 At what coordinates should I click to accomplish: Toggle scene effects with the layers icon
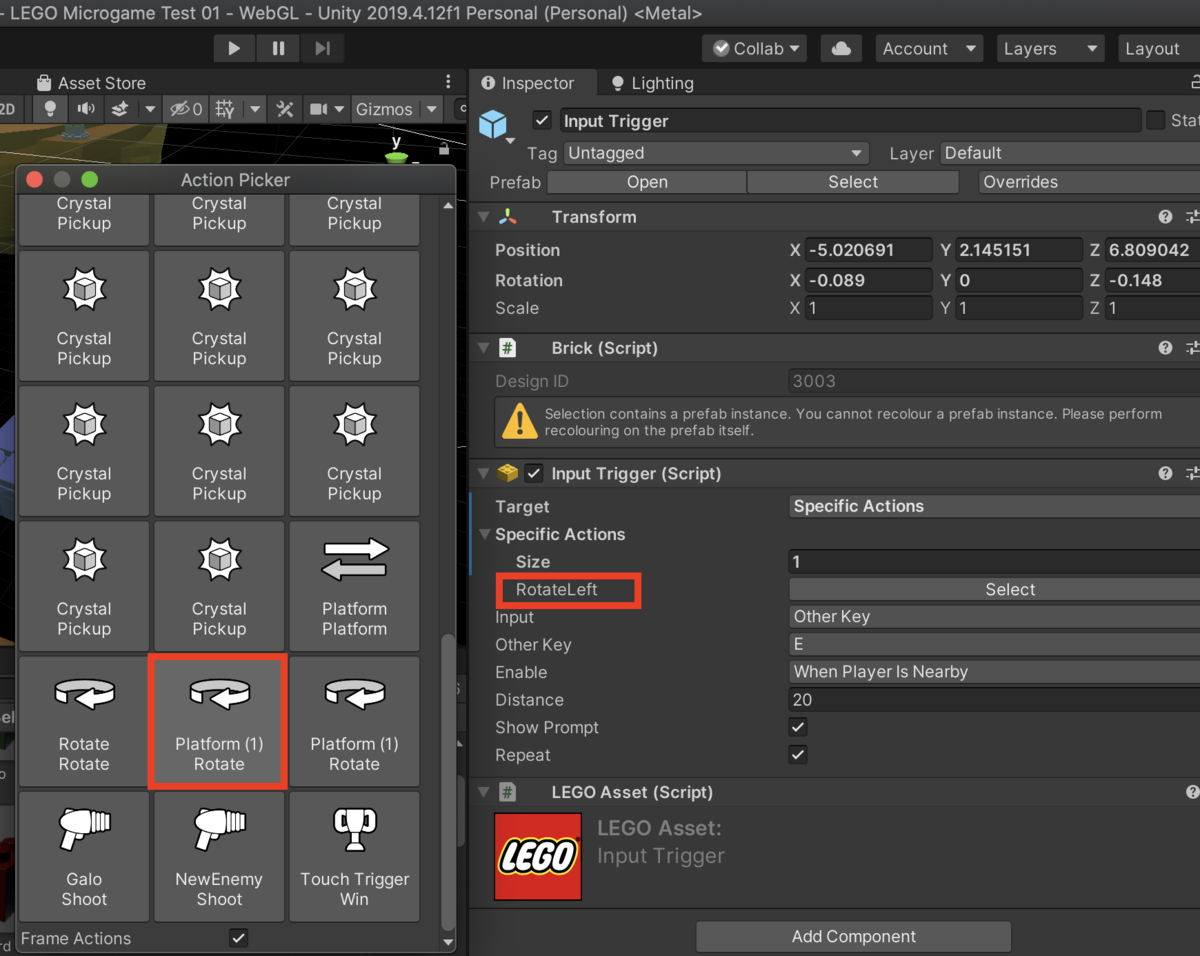119,109
